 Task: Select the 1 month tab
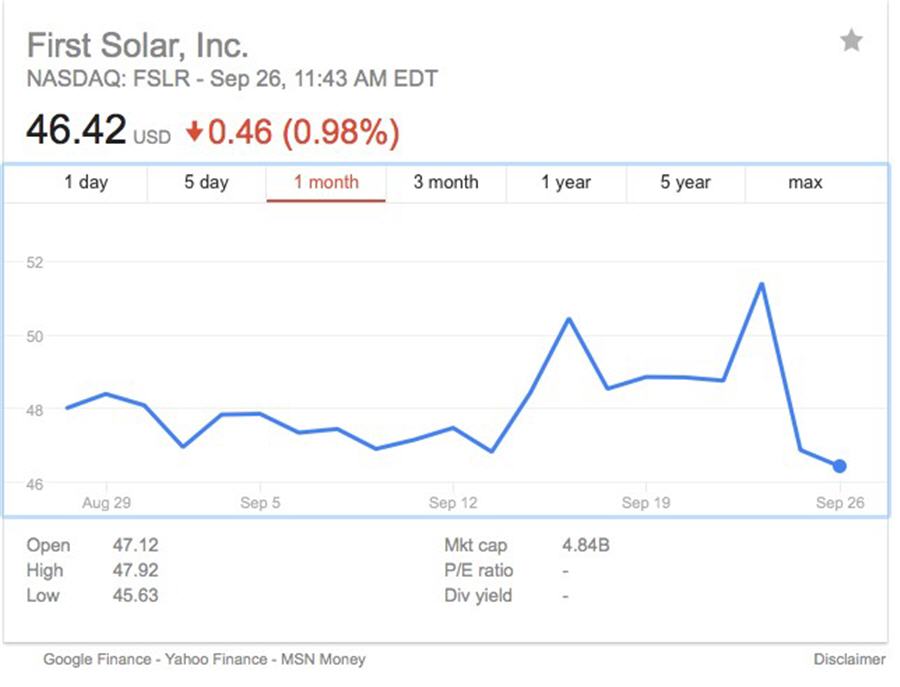coord(326,182)
